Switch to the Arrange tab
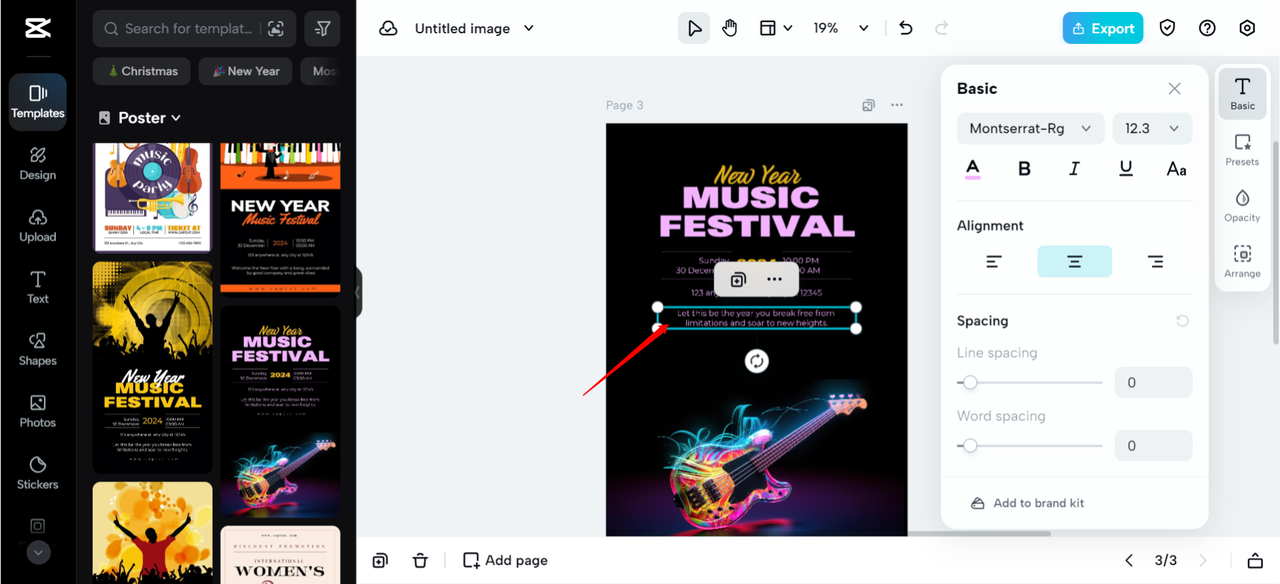 point(1243,262)
